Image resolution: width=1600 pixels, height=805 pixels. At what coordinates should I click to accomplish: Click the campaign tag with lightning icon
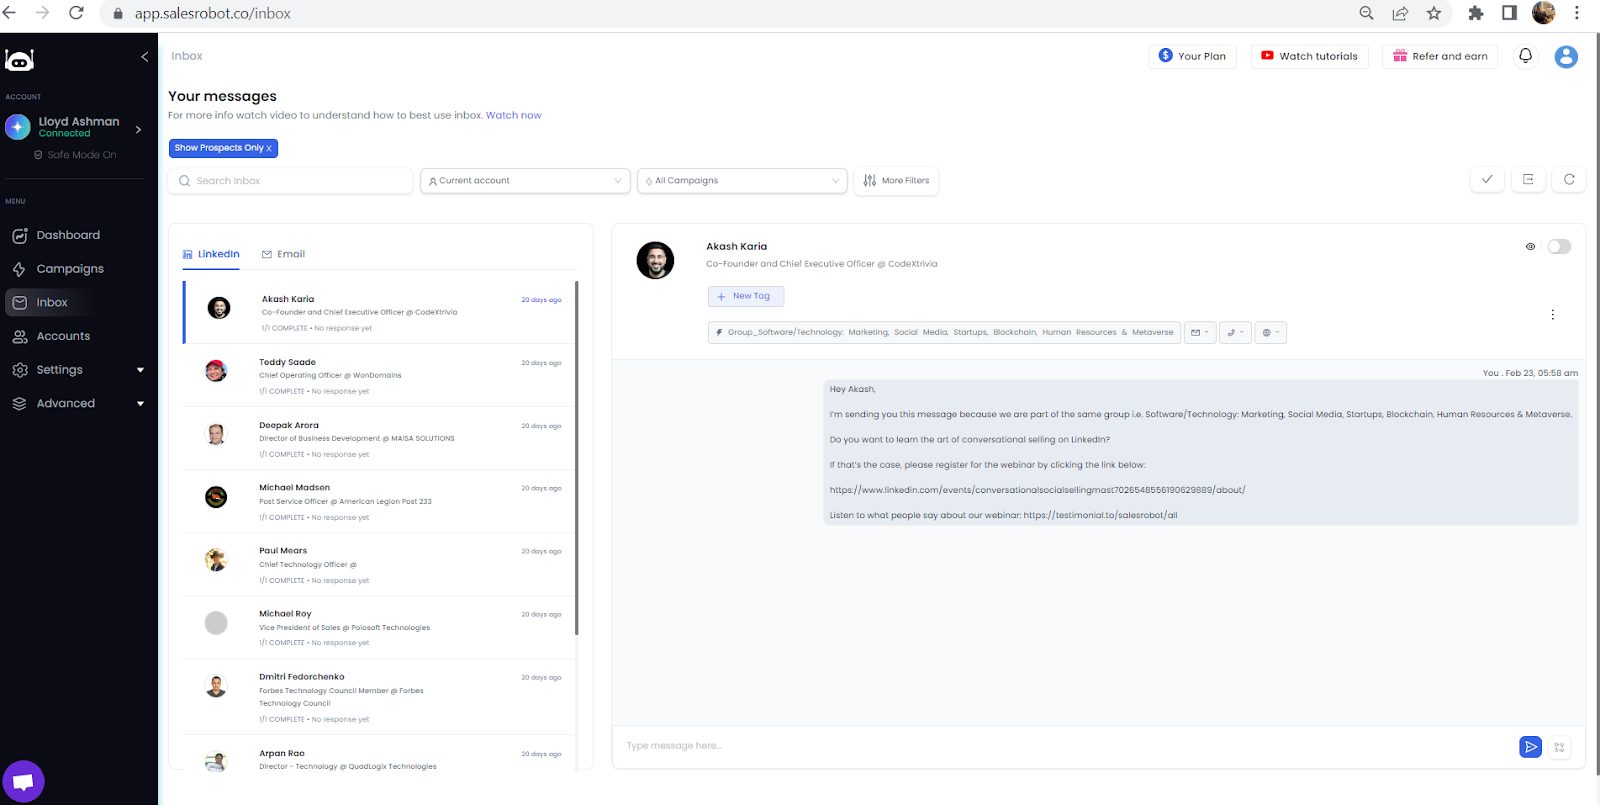[x=944, y=332]
